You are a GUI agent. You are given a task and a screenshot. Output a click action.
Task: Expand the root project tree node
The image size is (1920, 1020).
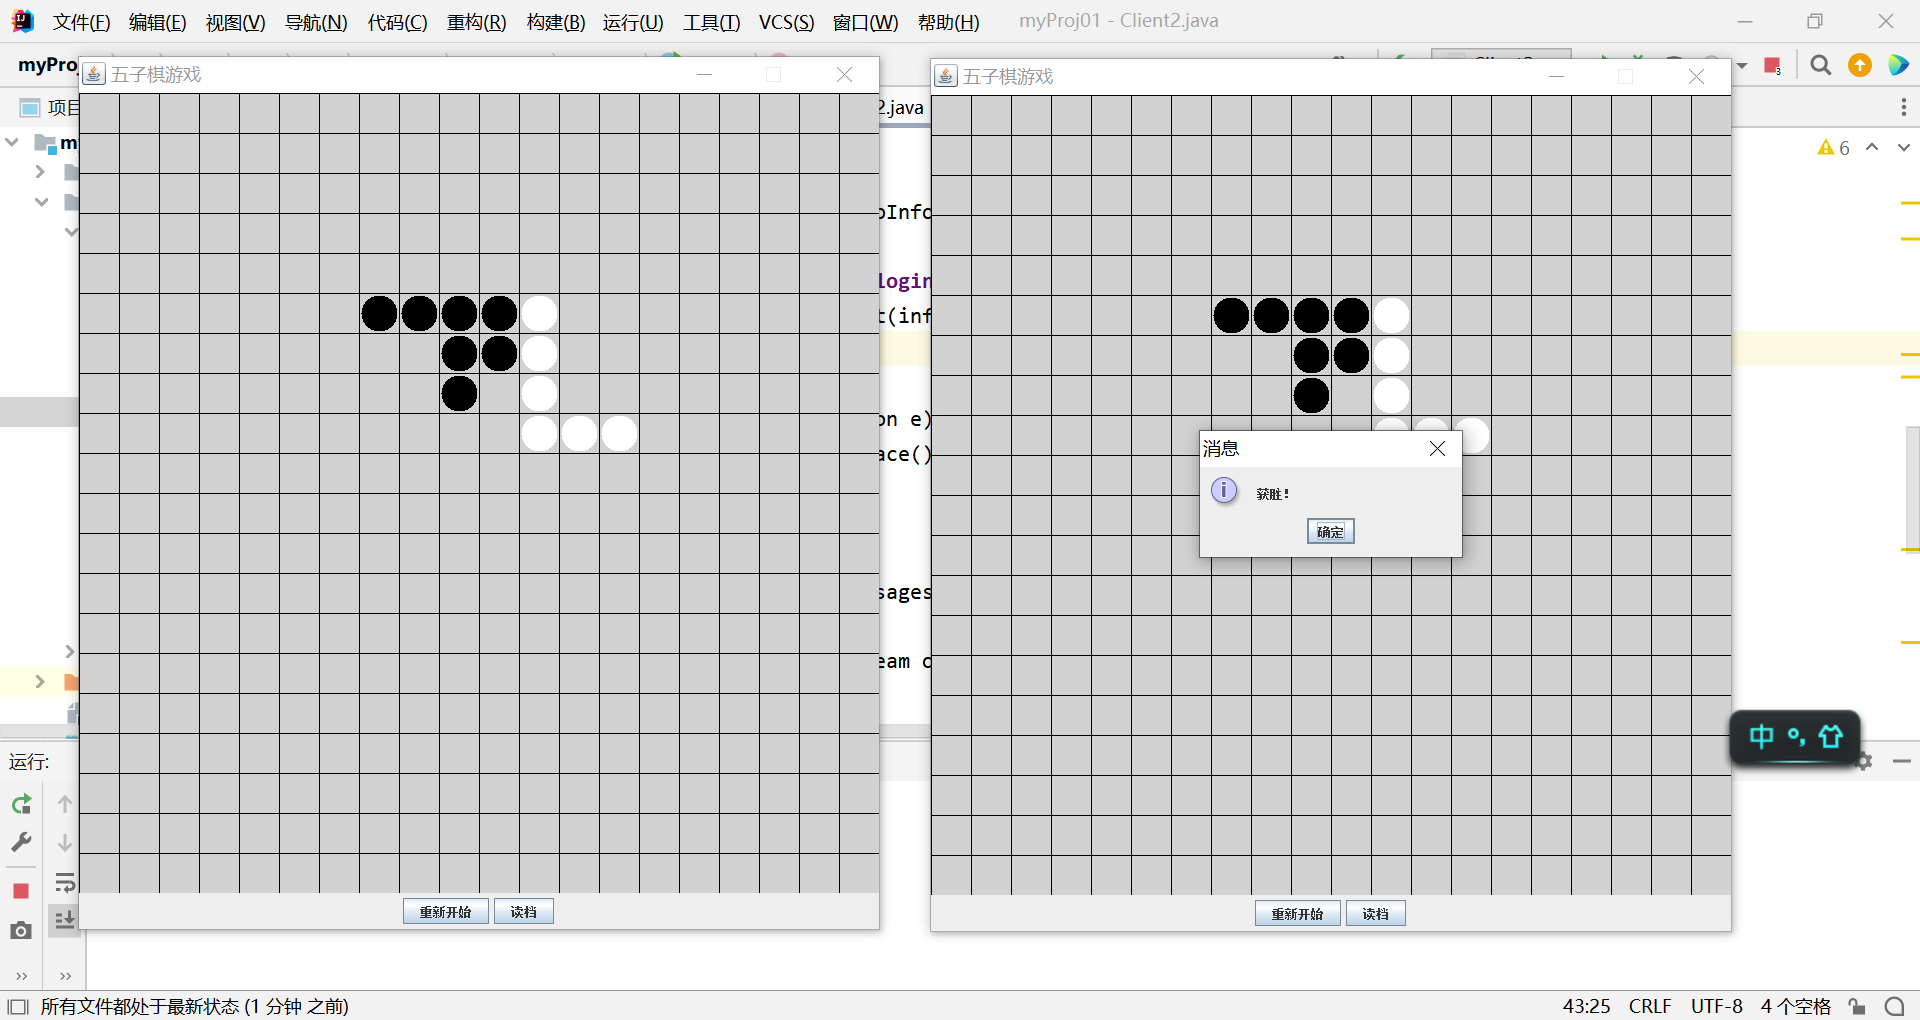(13, 142)
